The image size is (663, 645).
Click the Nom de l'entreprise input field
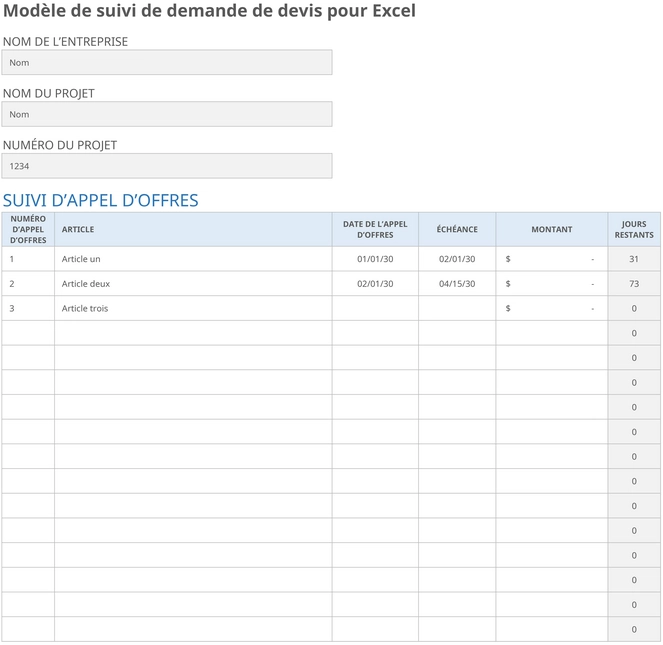167,63
